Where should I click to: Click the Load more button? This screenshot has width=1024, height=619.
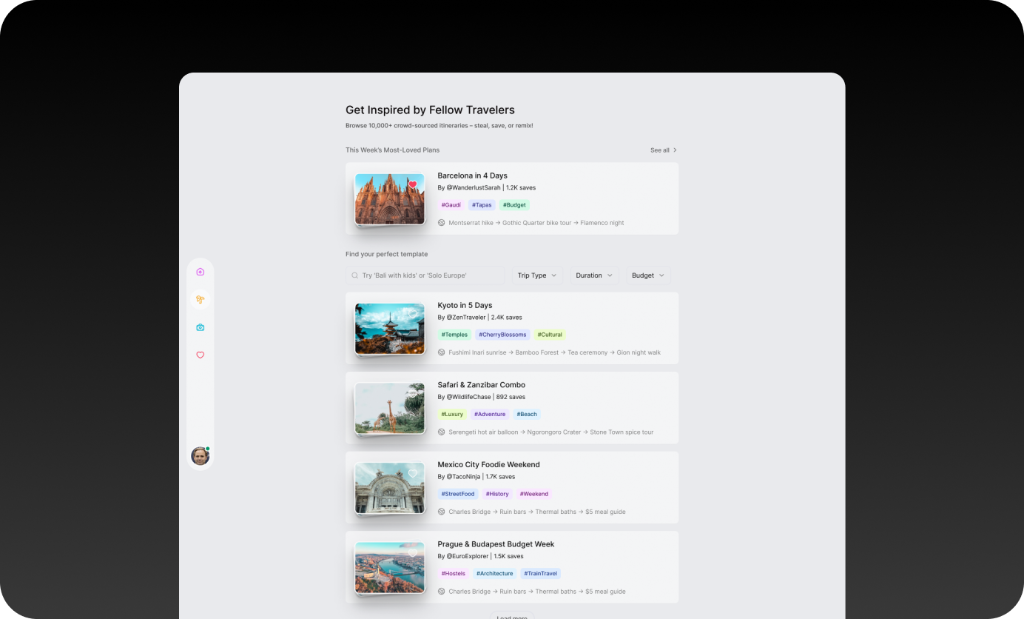pos(512,616)
